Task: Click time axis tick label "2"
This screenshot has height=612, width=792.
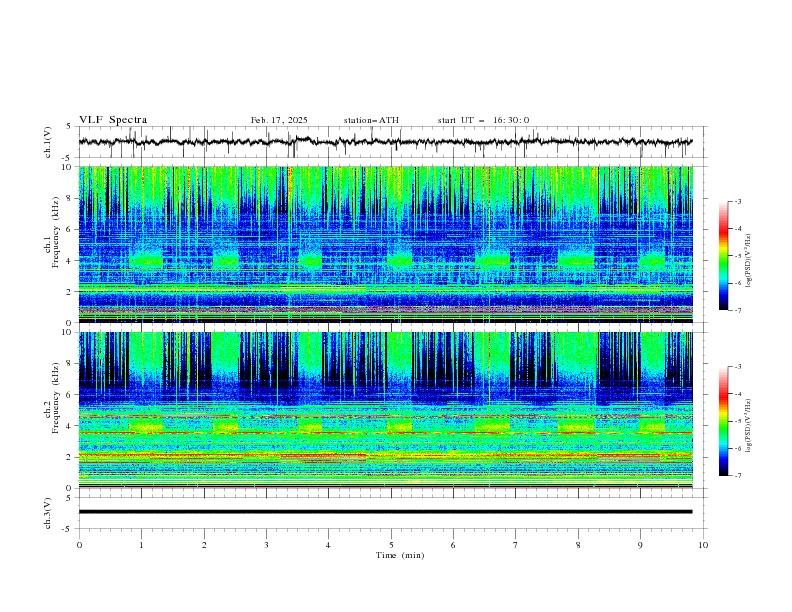Action: (x=204, y=545)
